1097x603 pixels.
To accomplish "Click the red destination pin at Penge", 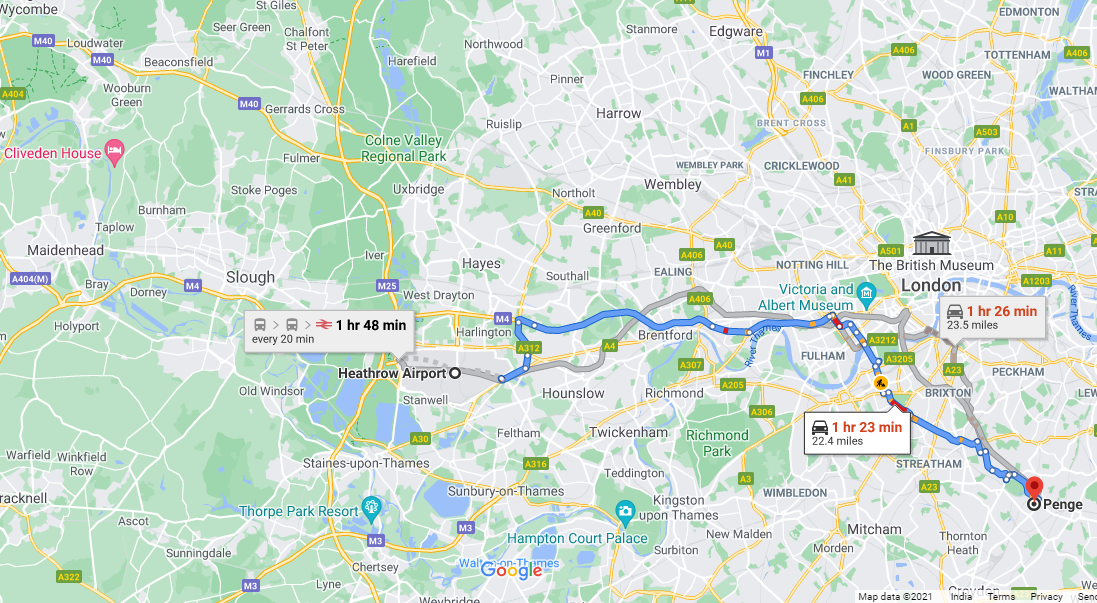I will point(1033,488).
